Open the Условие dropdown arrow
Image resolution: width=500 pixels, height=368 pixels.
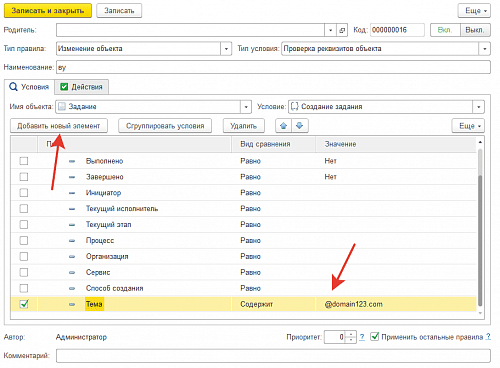pos(478,107)
